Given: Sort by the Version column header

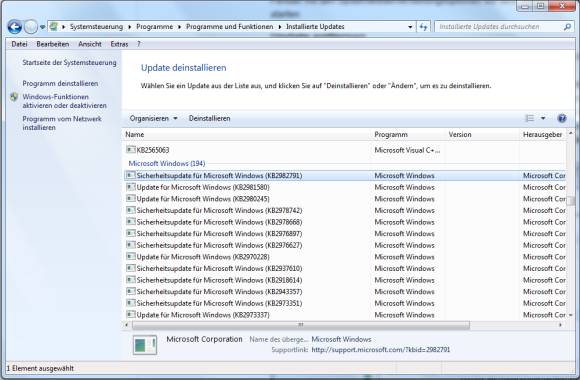Looking at the screenshot, I should tap(483, 135).
